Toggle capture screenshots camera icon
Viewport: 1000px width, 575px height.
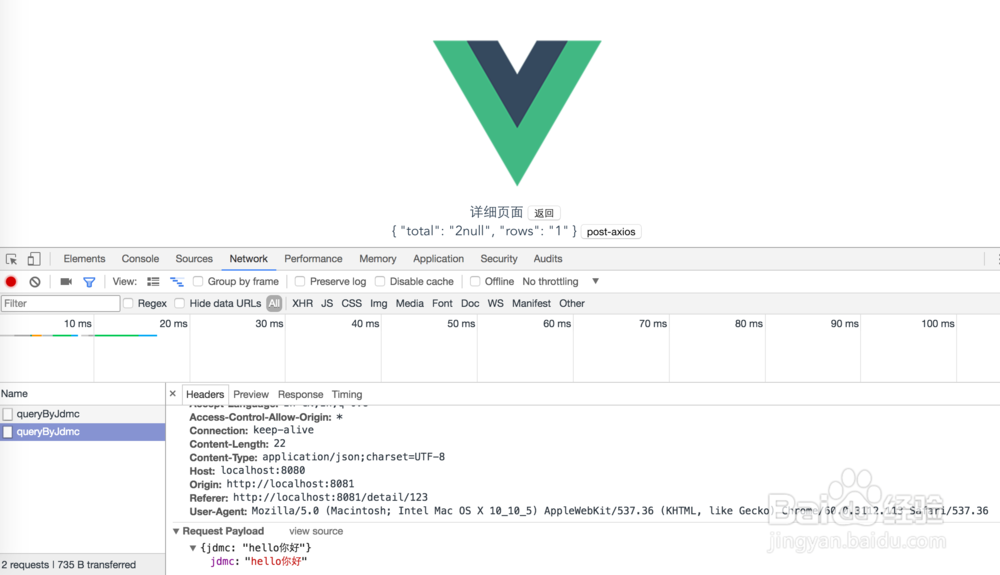(66, 281)
